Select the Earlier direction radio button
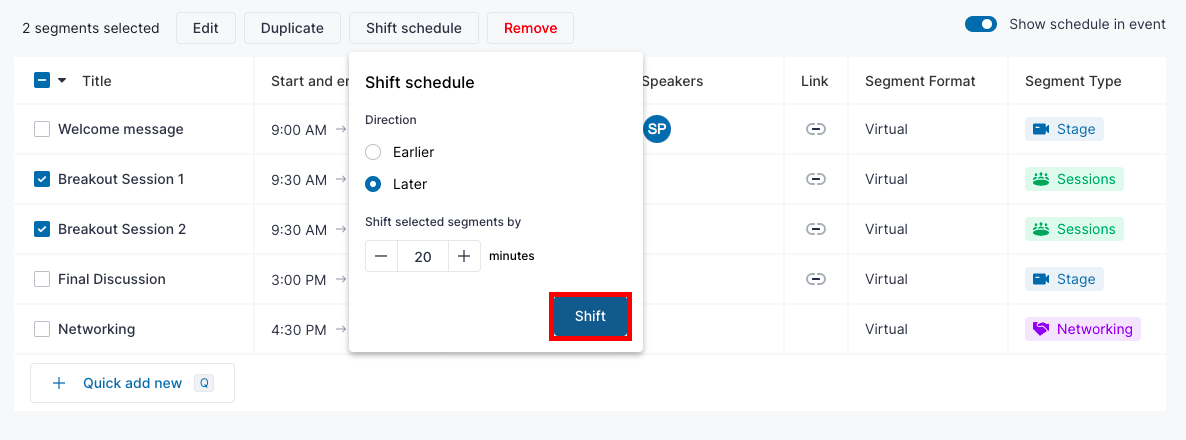The width and height of the screenshot is (1186, 440). (x=373, y=152)
